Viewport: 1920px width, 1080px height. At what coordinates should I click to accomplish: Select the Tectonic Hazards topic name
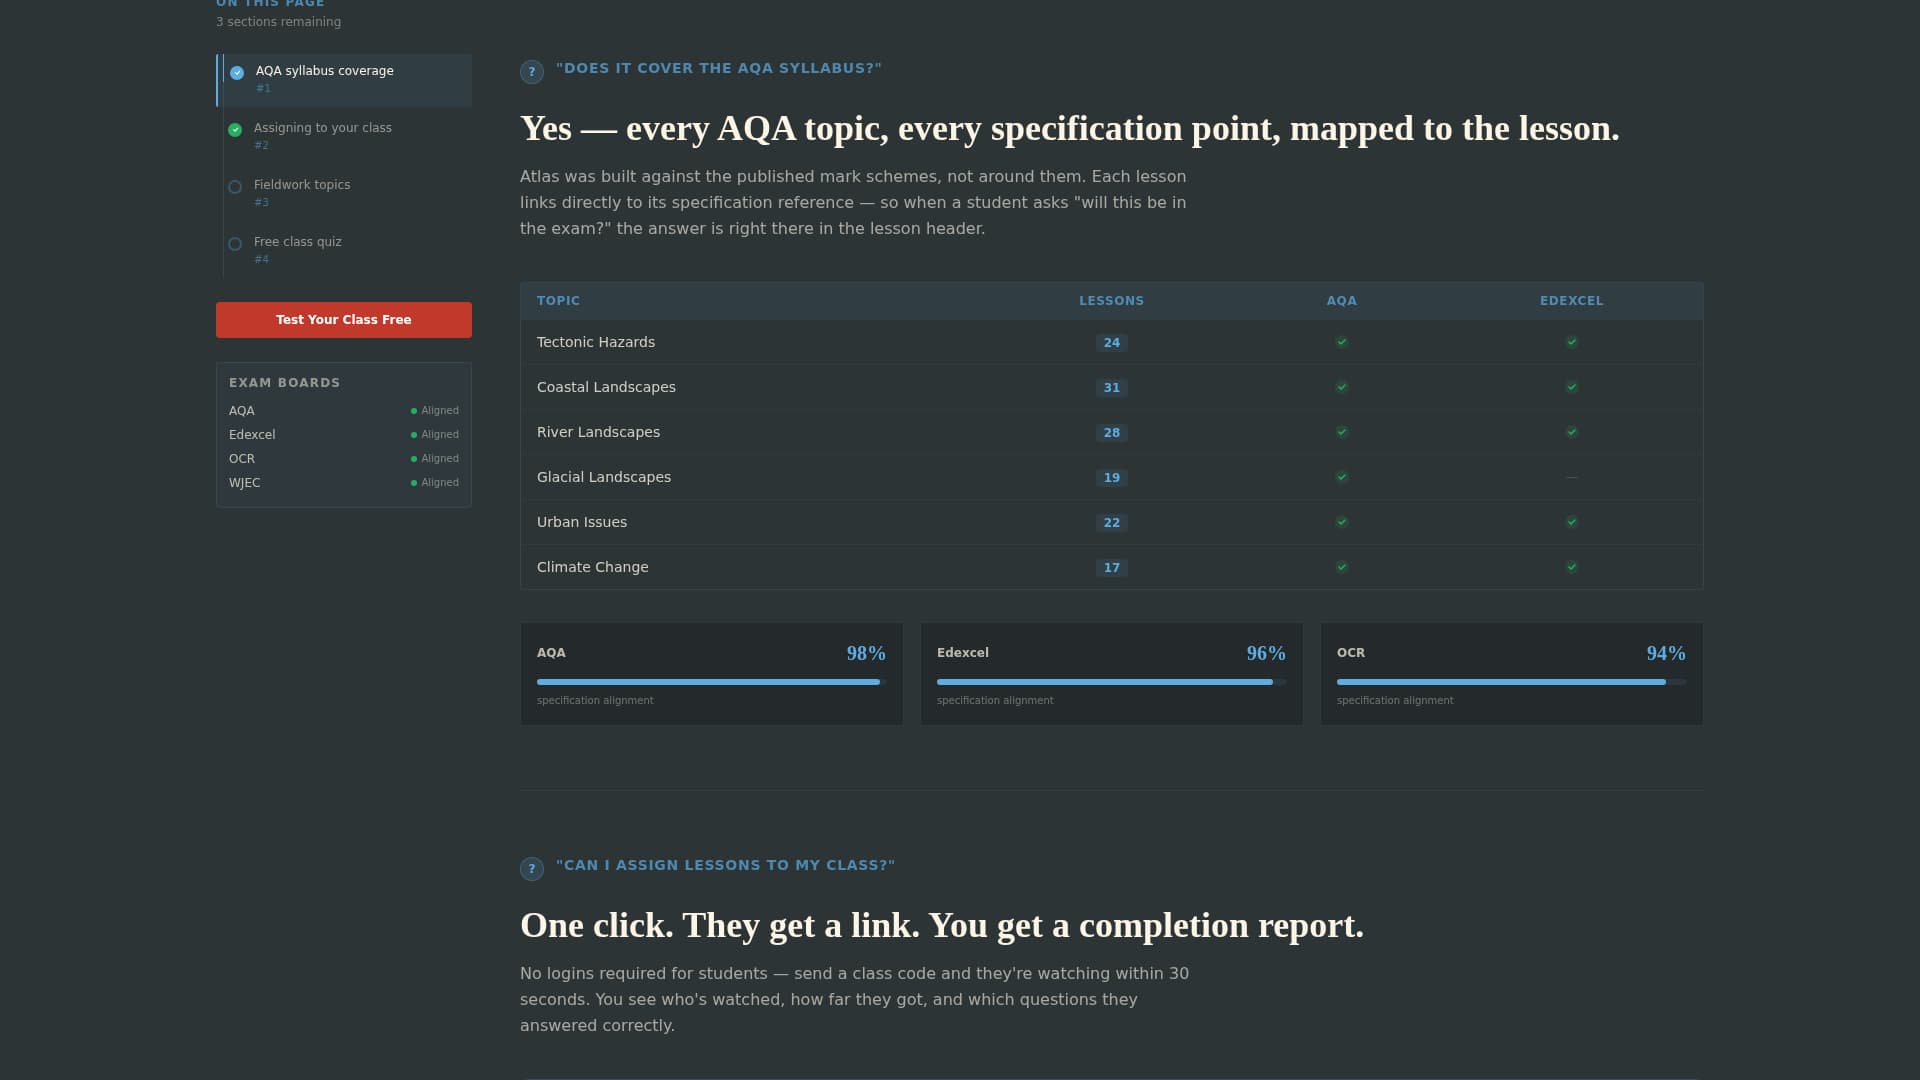[x=596, y=342]
